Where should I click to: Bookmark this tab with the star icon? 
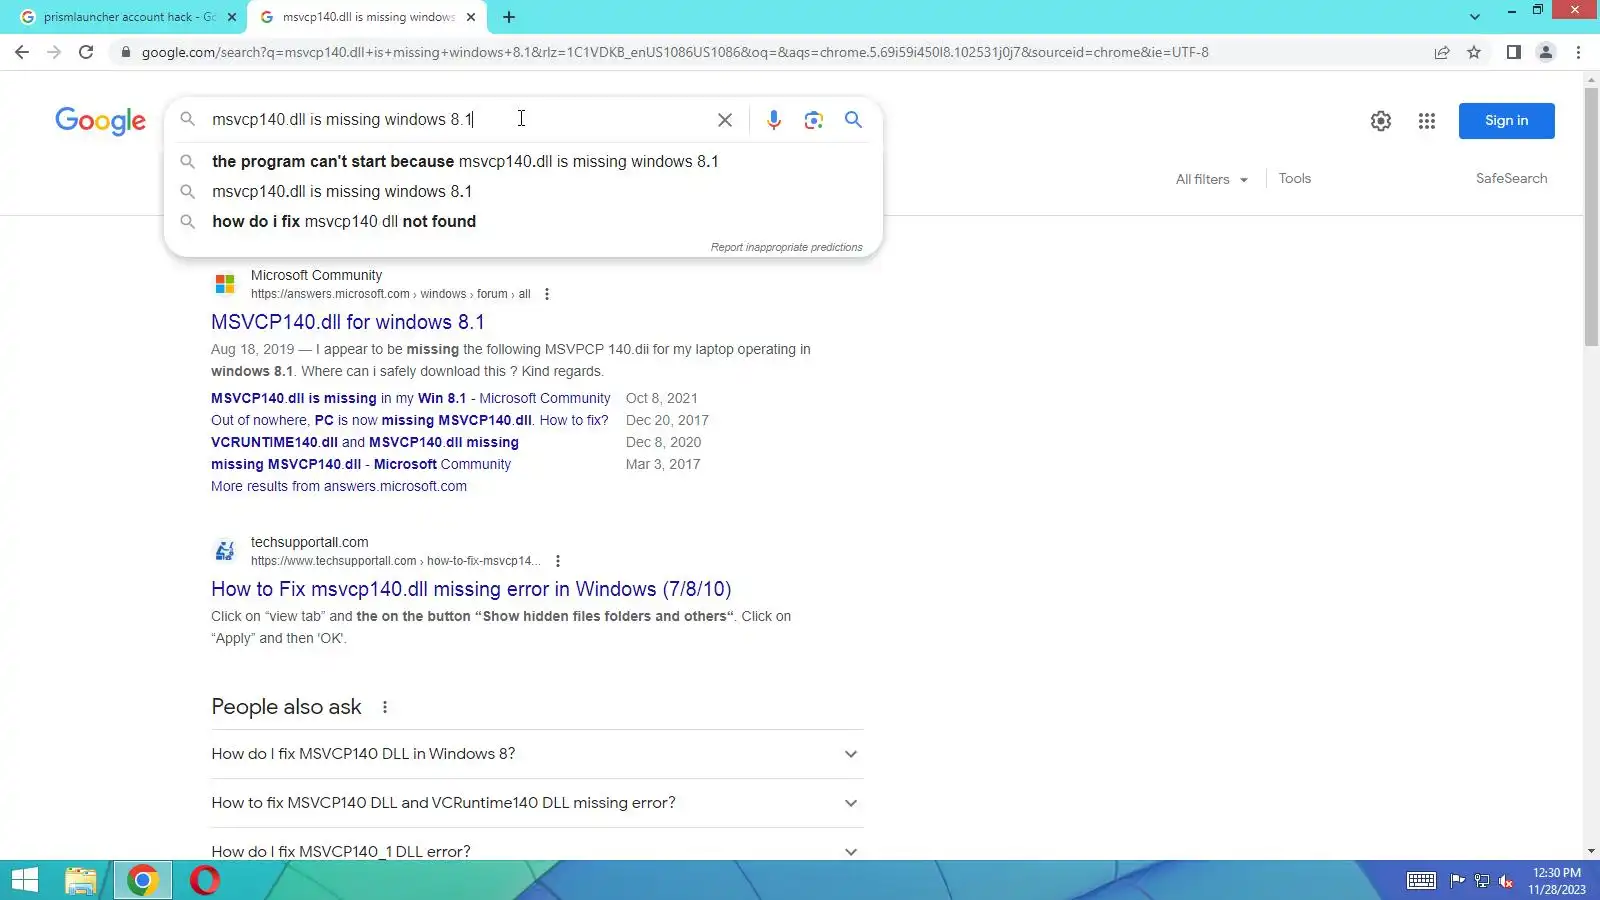tap(1474, 52)
